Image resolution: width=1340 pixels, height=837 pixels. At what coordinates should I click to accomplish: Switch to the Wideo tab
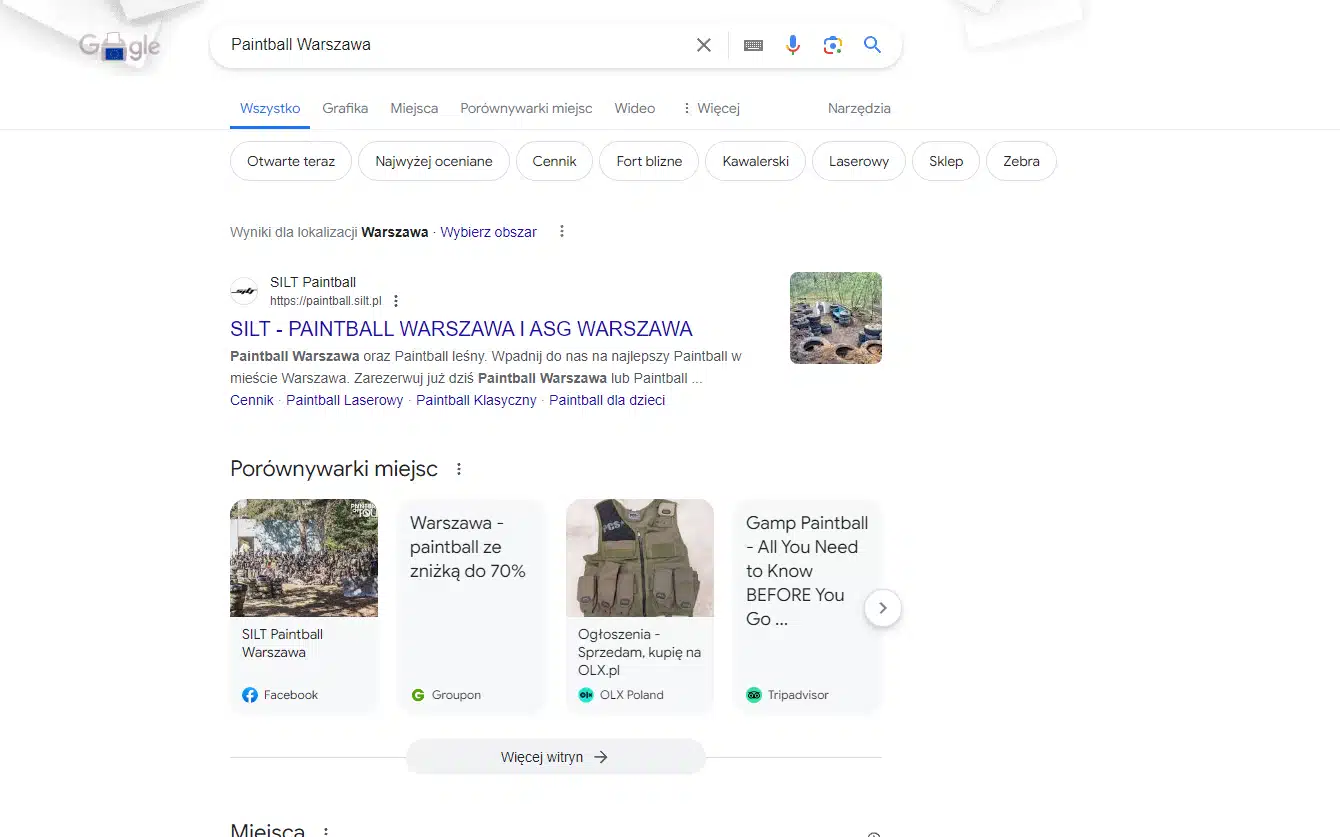(x=635, y=108)
